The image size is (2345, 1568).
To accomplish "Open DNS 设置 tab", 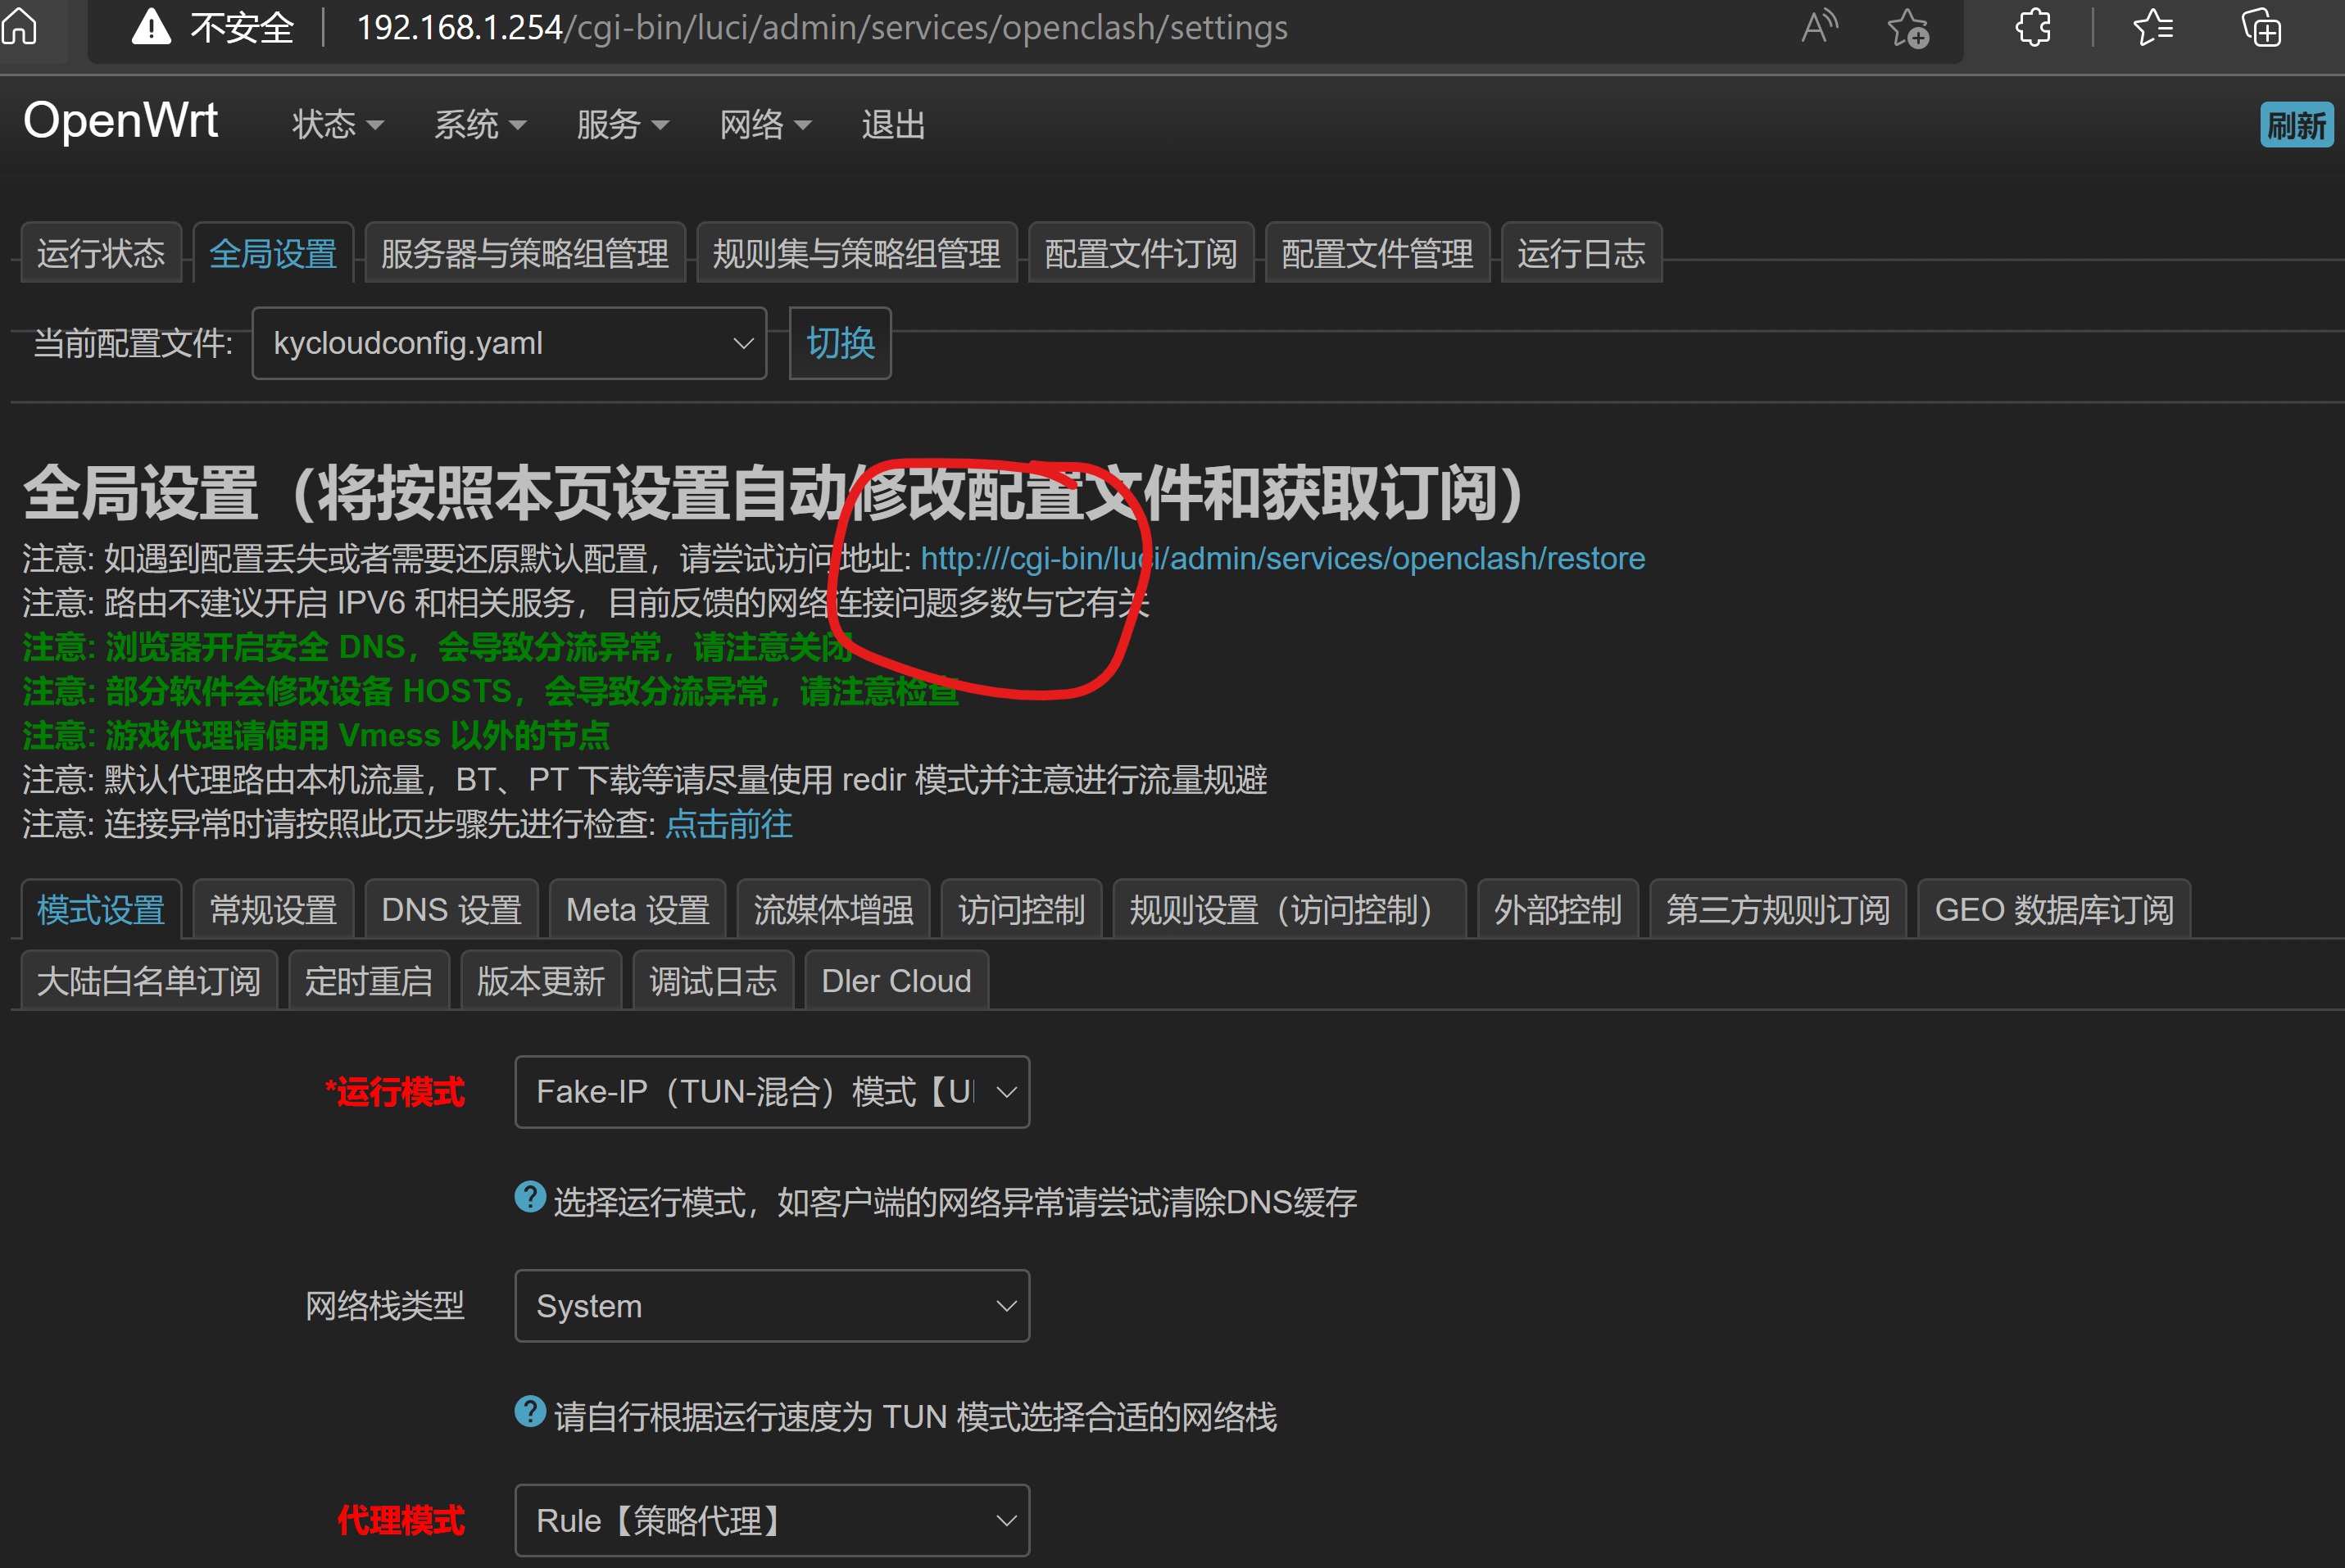I will (x=451, y=909).
